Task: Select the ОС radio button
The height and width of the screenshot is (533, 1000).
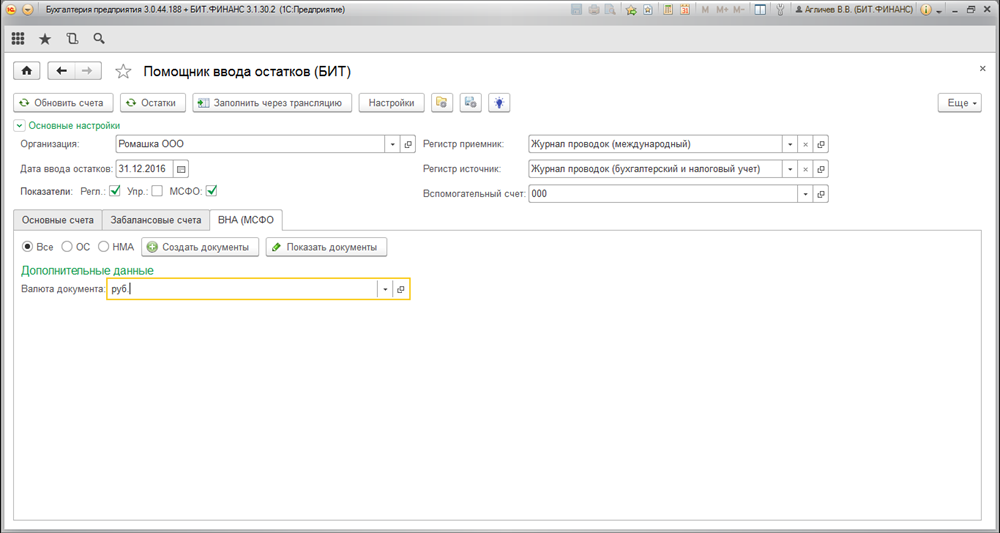Action: pos(67,246)
